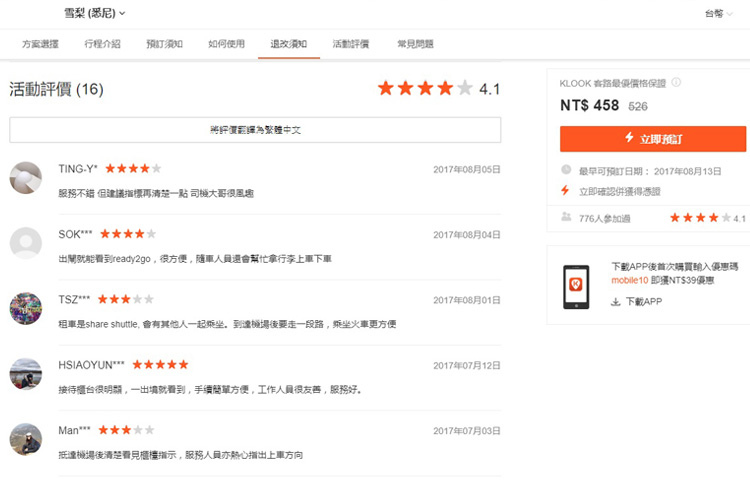Open SOK*** reviewer avatar
Screen dimensions: 750x481
click(26, 243)
